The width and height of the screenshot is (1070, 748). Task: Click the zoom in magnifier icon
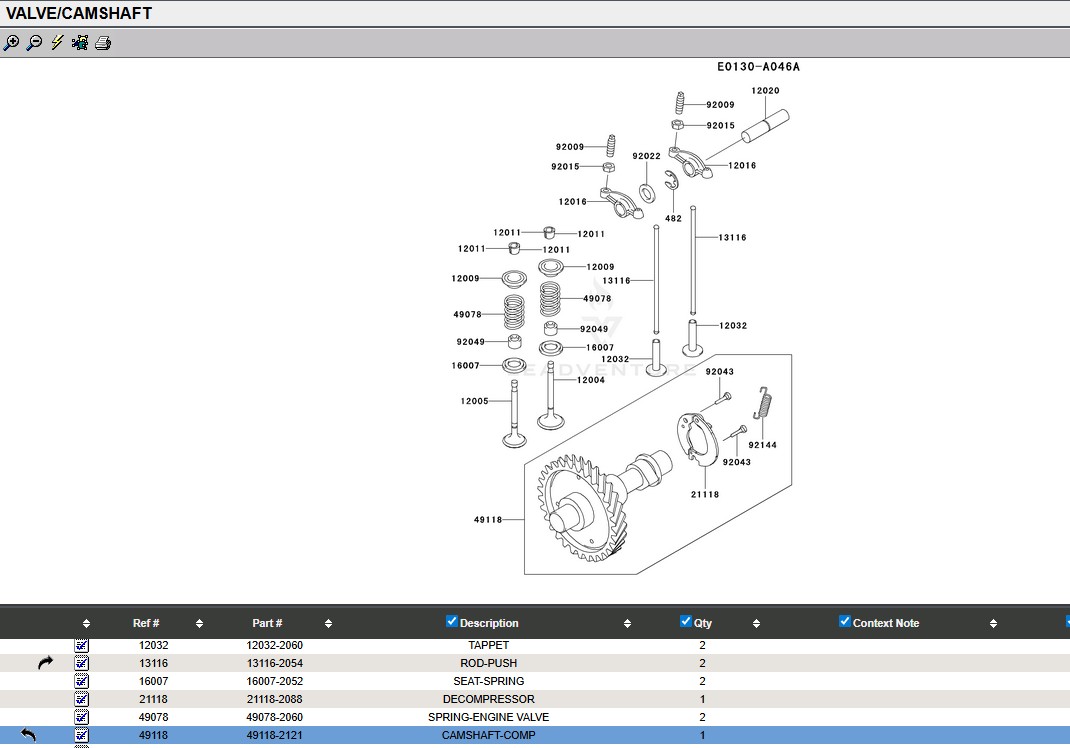(x=11, y=43)
